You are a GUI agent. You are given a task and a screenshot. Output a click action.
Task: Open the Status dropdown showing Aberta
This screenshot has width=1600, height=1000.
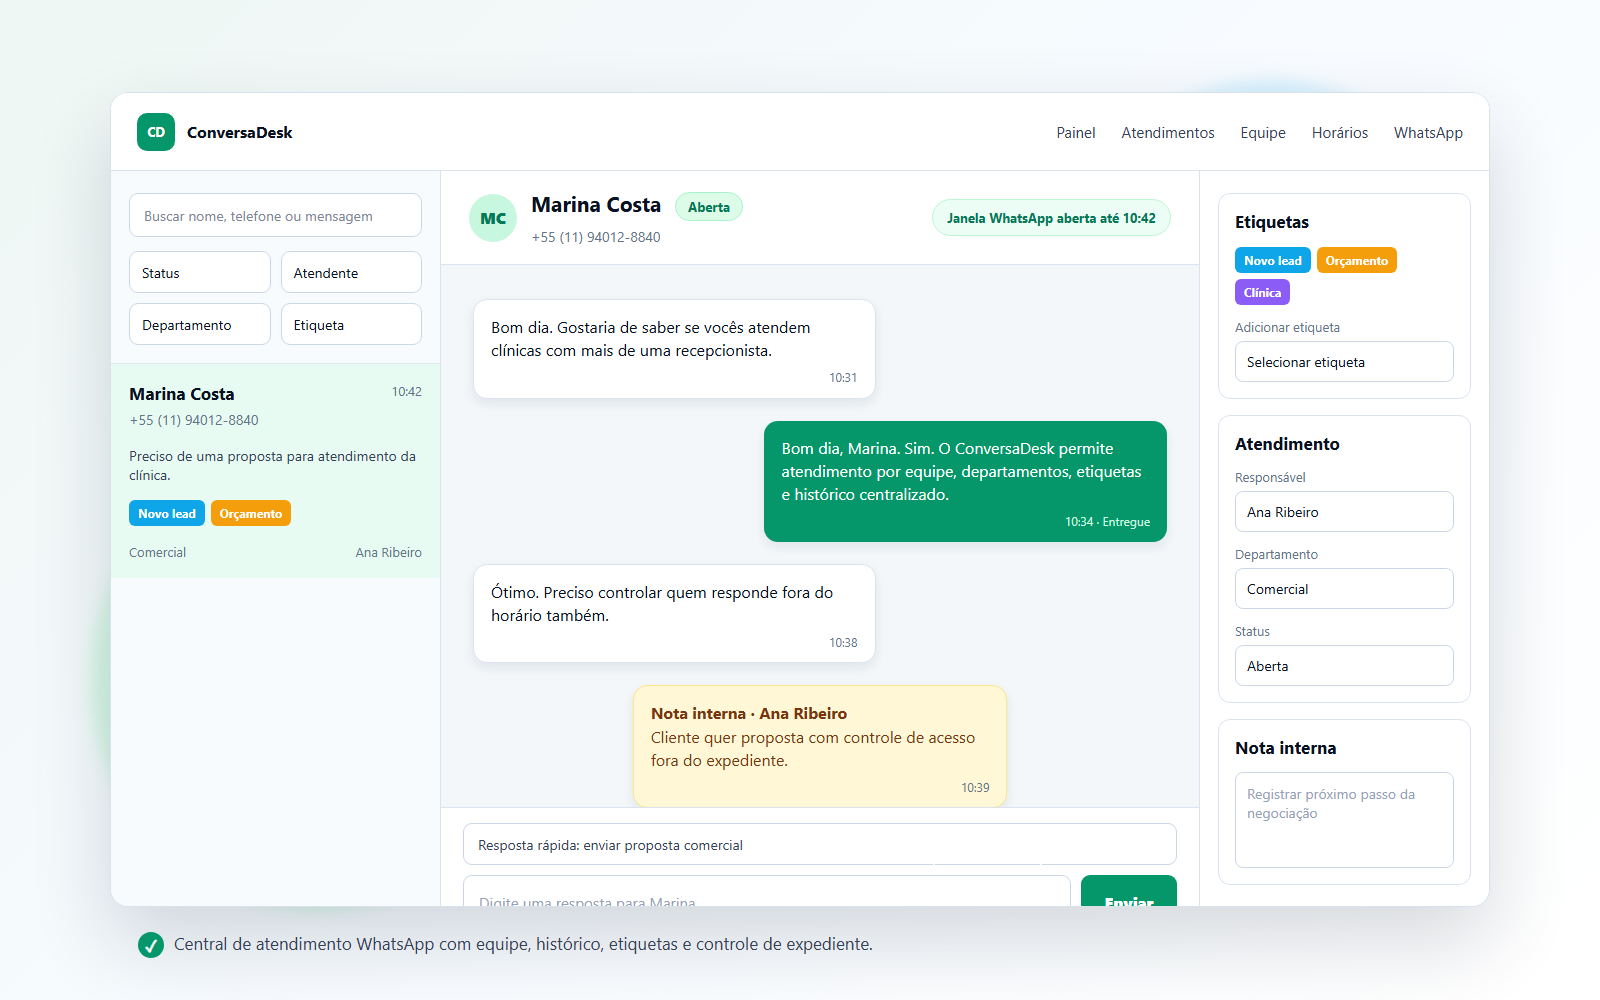point(1344,665)
